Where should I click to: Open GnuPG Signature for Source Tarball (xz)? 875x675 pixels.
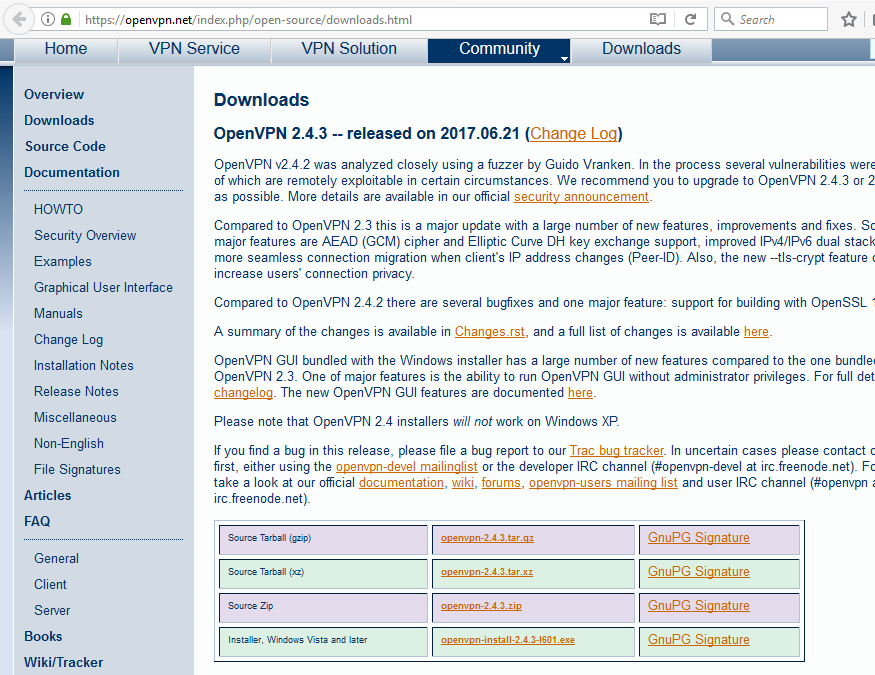[x=699, y=572]
